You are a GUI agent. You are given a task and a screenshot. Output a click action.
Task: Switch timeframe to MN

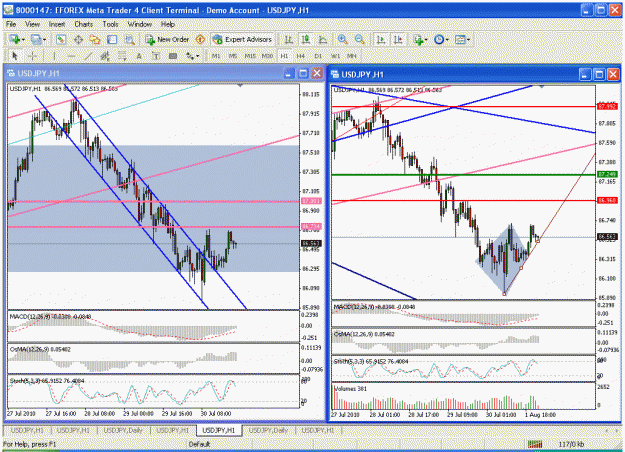pos(352,56)
